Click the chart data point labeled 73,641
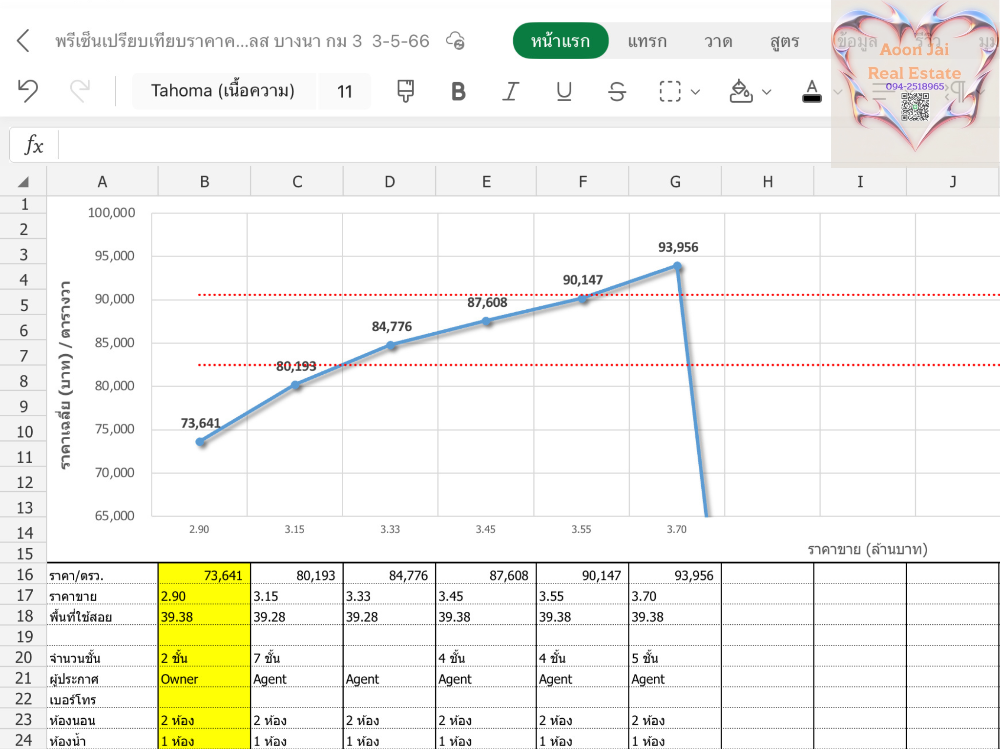 (200, 441)
